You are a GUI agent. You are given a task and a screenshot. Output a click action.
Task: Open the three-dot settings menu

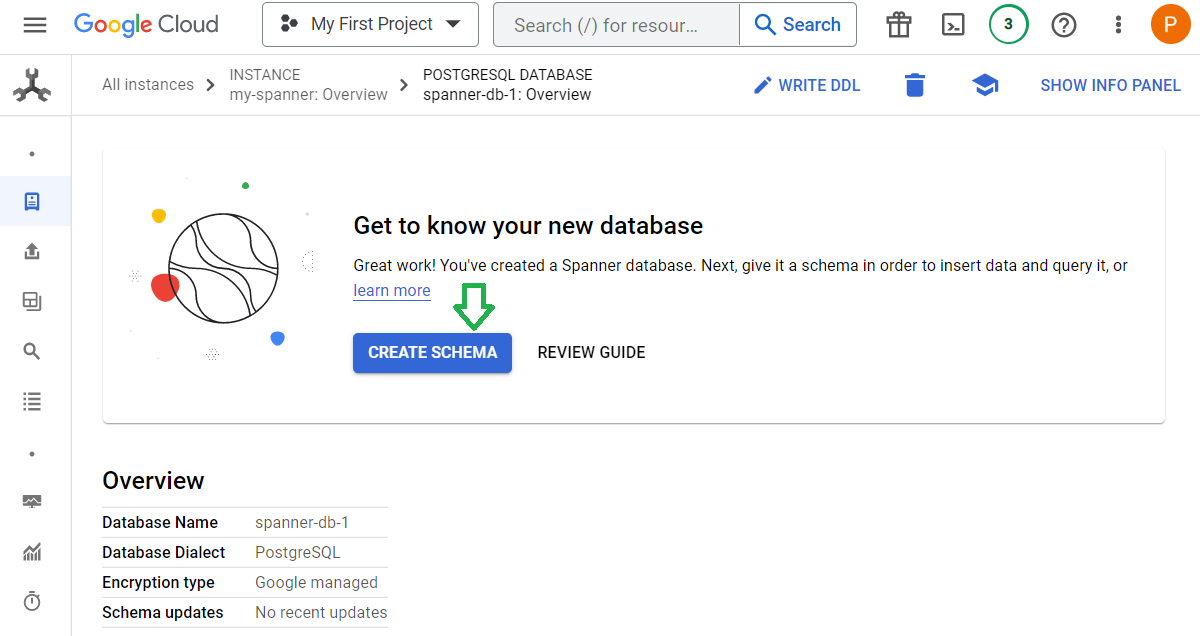pos(1118,25)
